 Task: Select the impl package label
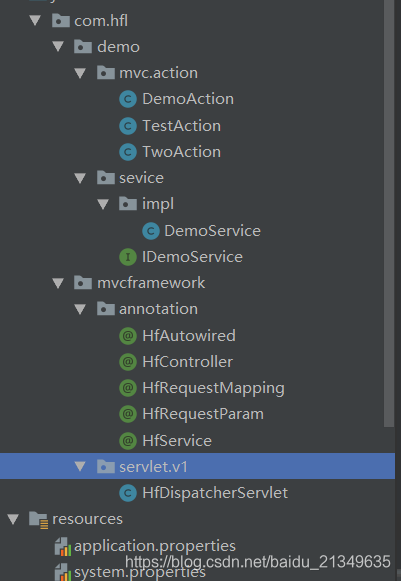pyautogui.click(x=158, y=205)
